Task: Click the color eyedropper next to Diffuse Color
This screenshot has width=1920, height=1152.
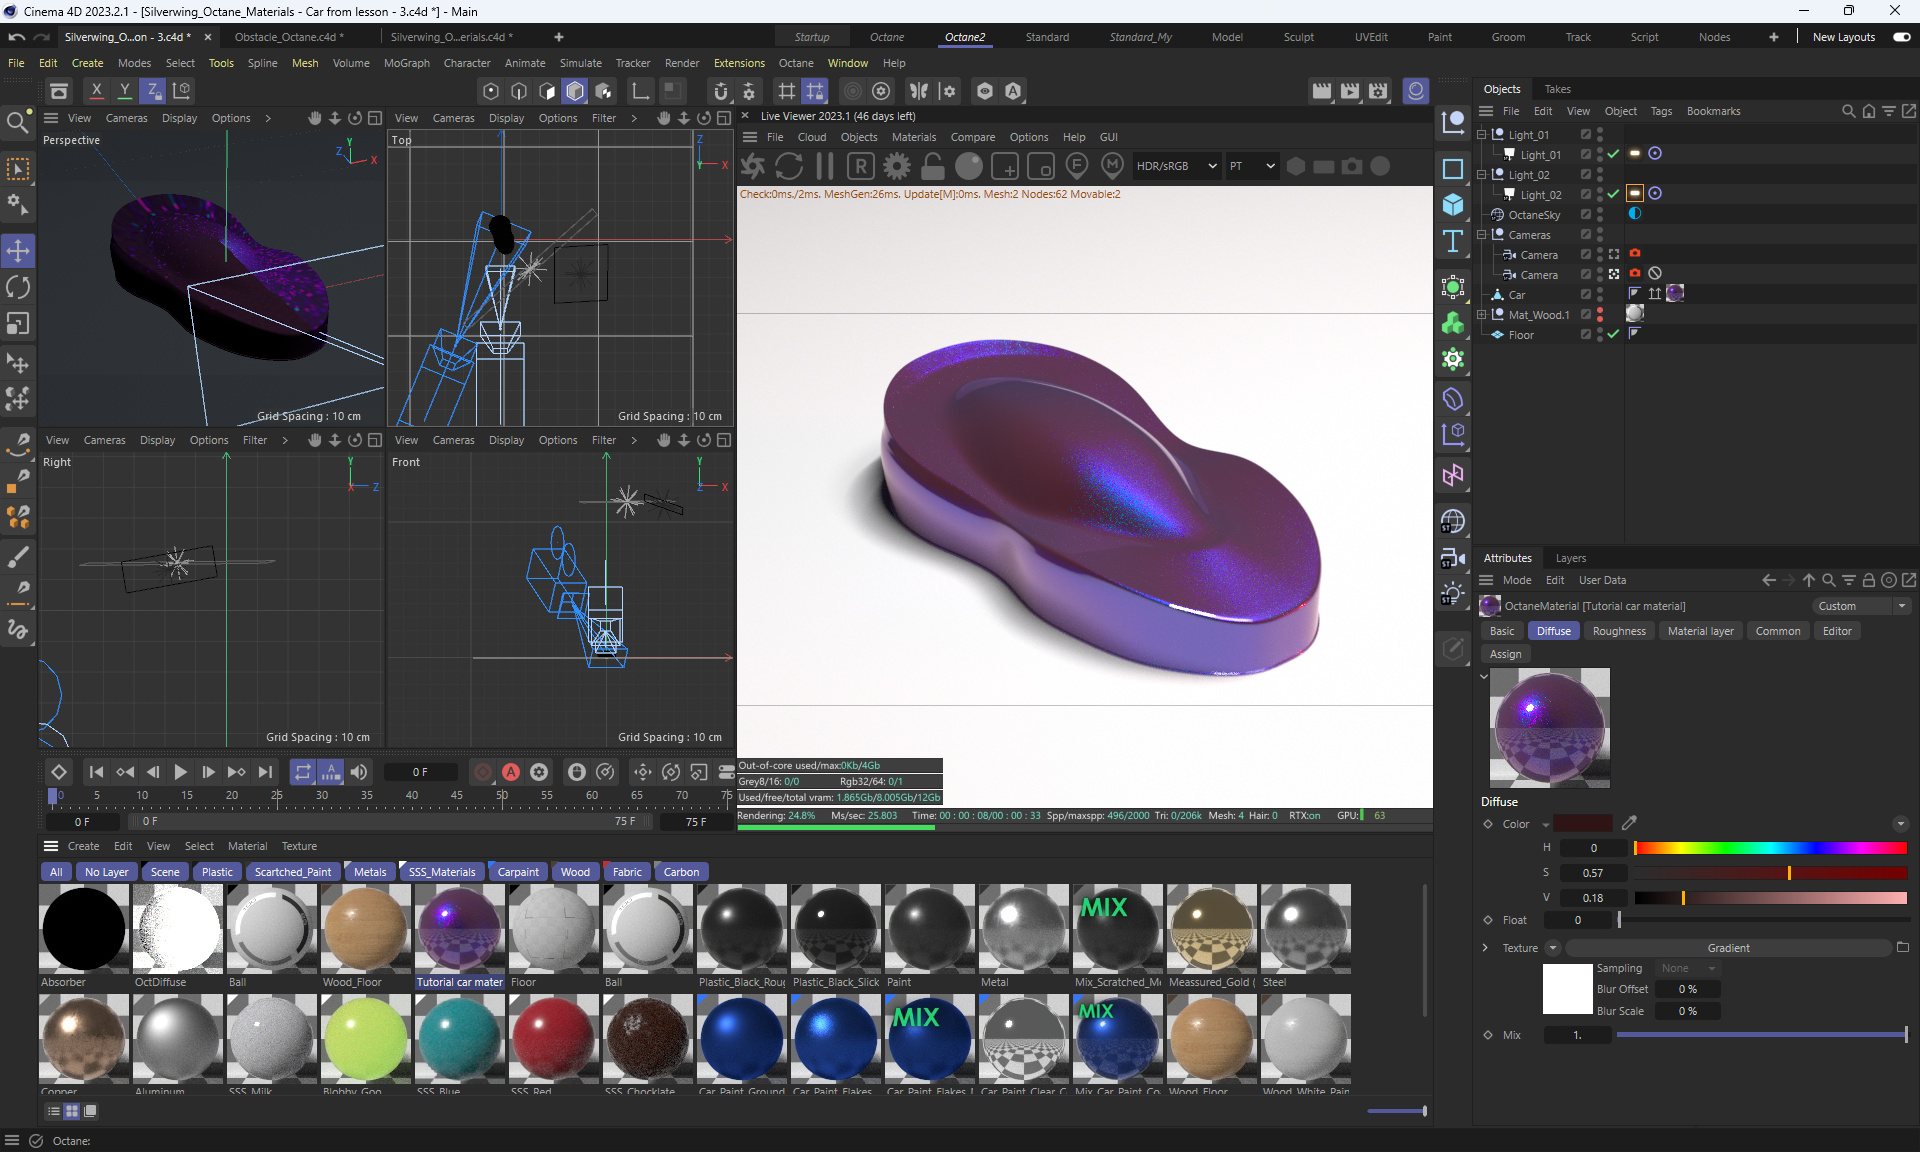Action: [x=1629, y=823]
